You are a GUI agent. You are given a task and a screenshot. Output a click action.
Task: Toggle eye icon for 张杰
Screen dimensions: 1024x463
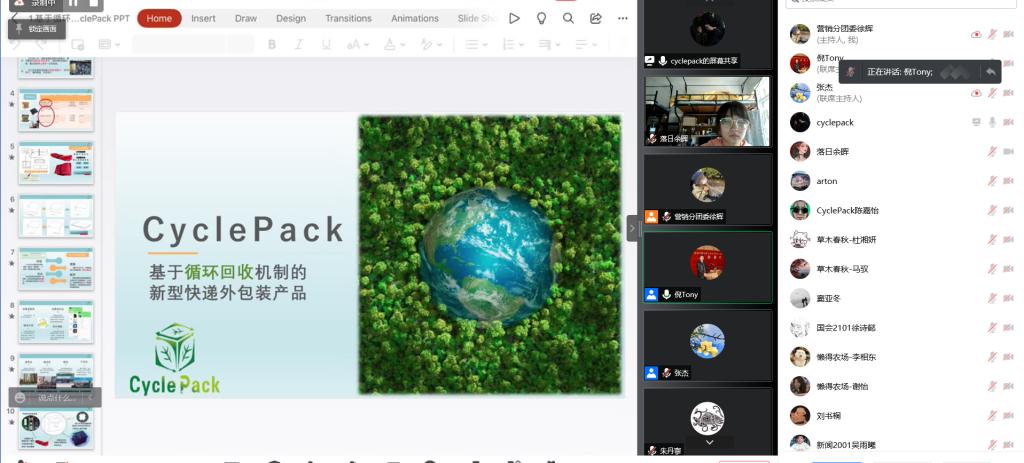point(976,93)
